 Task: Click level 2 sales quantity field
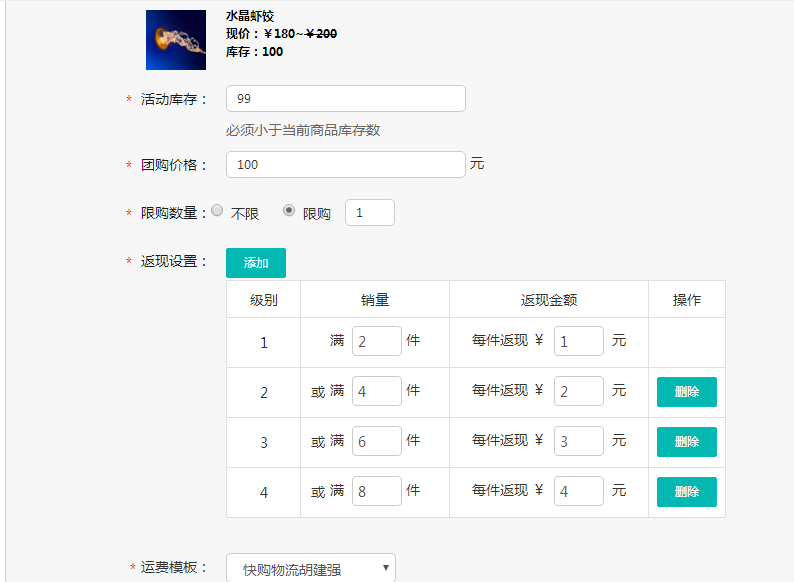[x=376, y=391]
